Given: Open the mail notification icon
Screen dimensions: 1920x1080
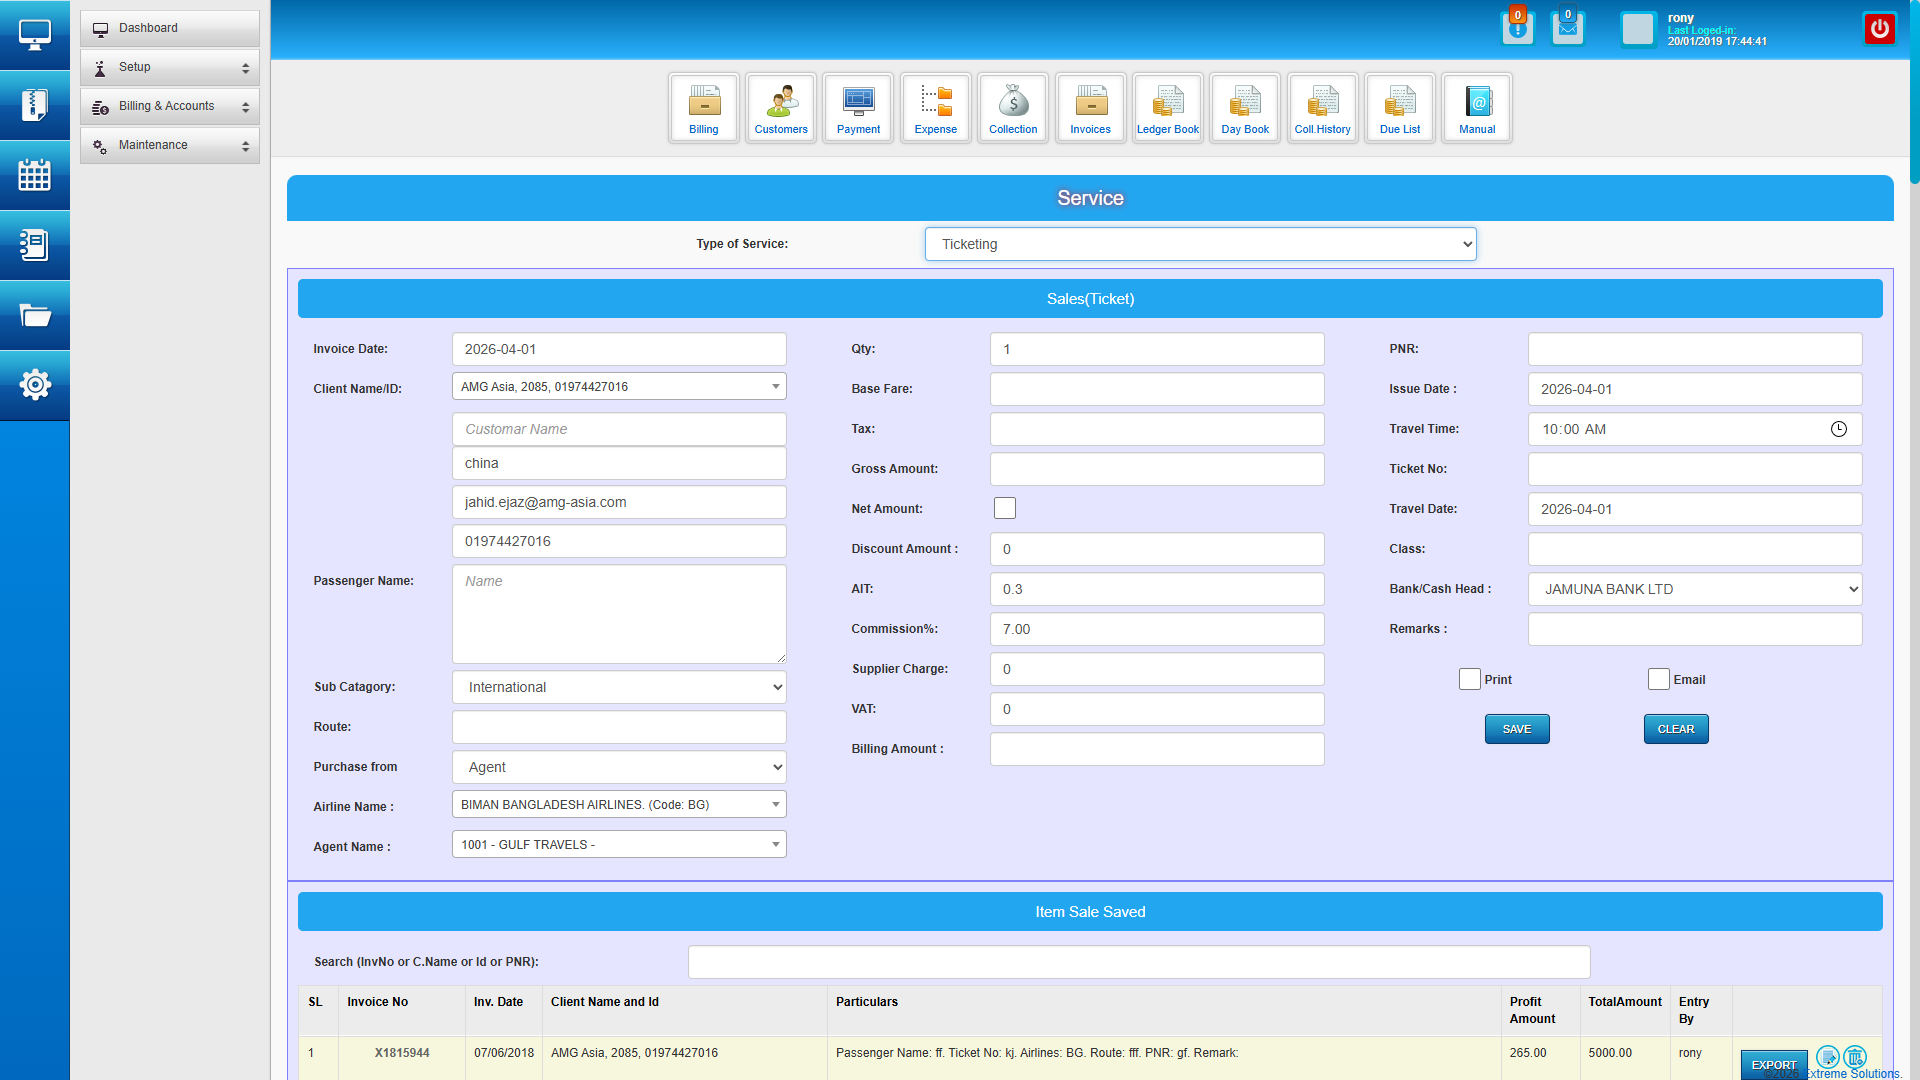Looking at the screenshot, I should click(x=1567, y=28).
